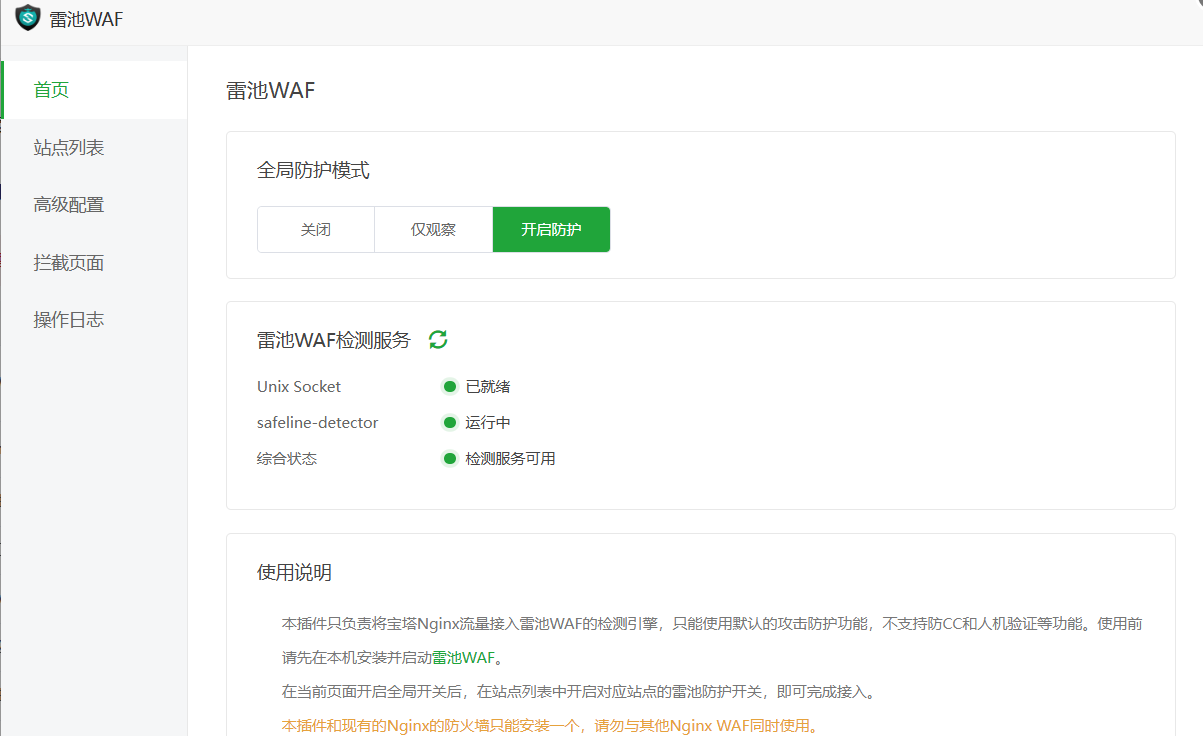This screenshot has width=1203, height=736.
Task: Enable the 开启防护 protection mode
Action: coord(551,230)
